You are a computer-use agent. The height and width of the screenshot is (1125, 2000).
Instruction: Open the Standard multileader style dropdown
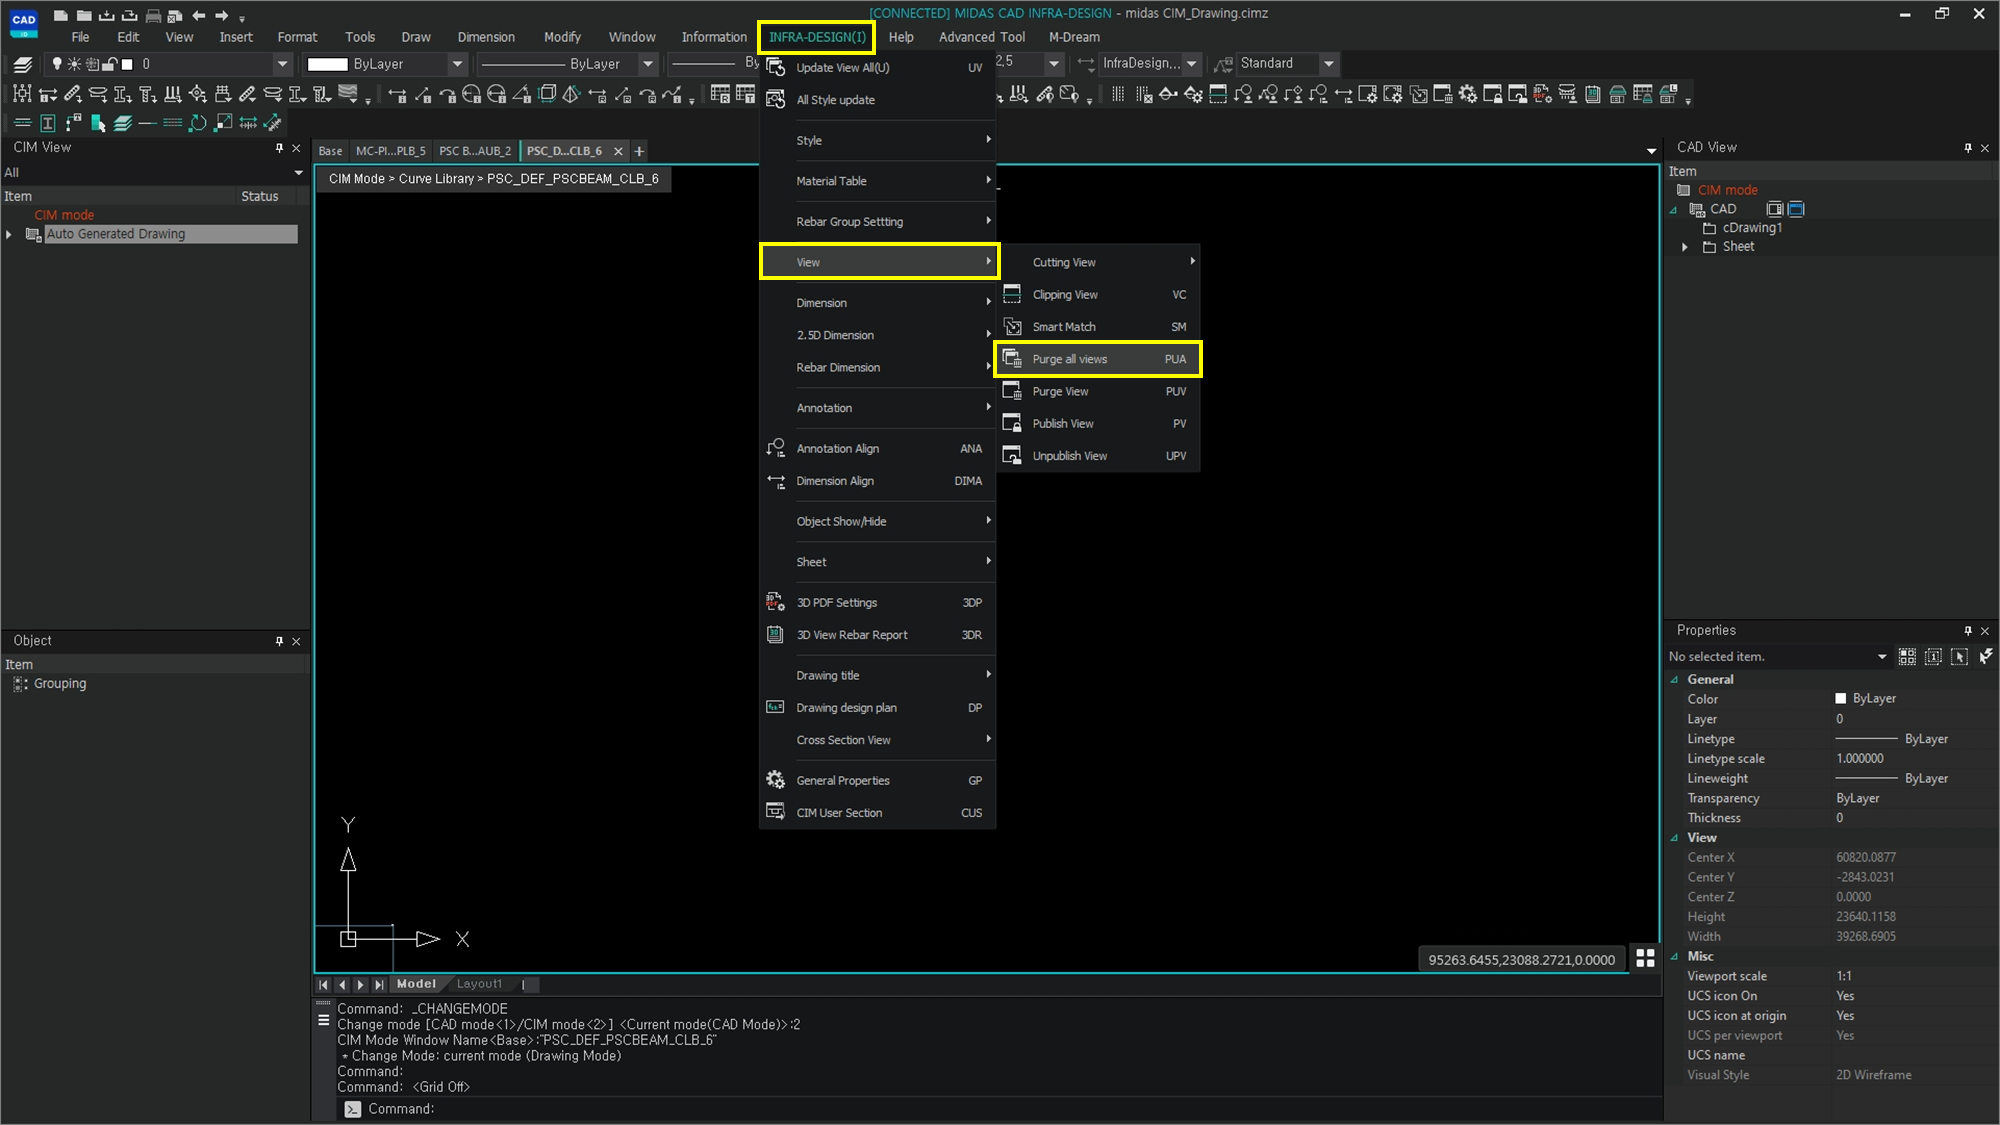(x=1329, y=64)
